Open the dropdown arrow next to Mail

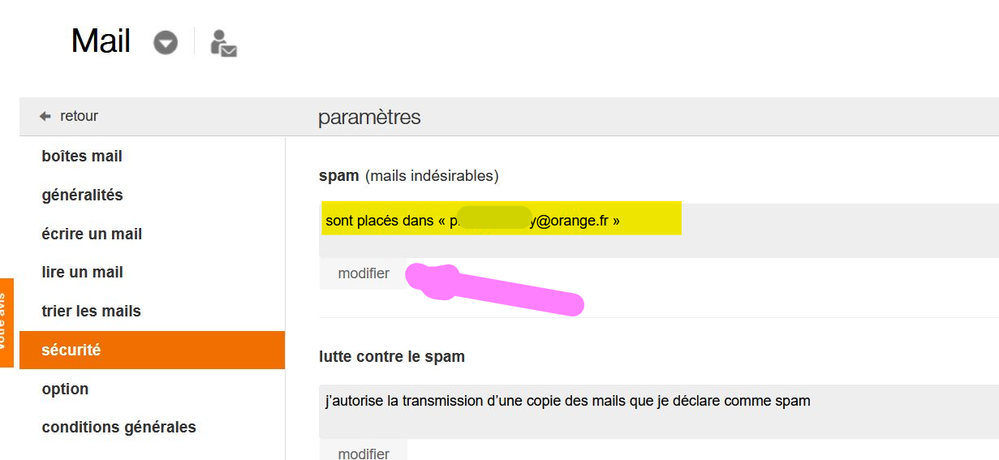[165, 43]
